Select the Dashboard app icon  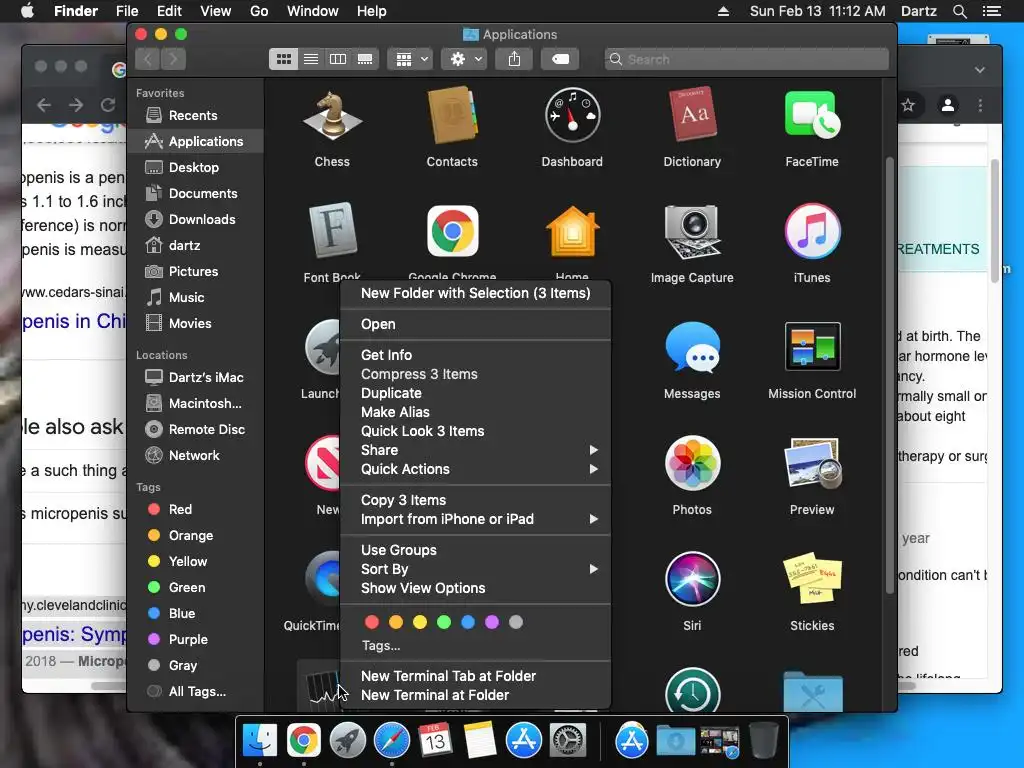point(572,116)
